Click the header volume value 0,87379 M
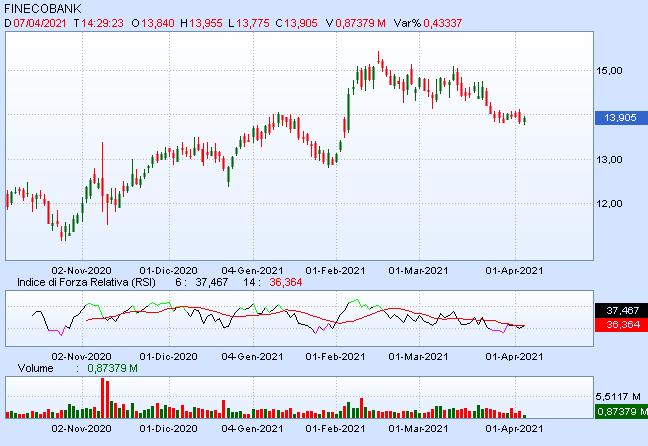This screenshot has height=446, width=648. (x=360, y=23)
